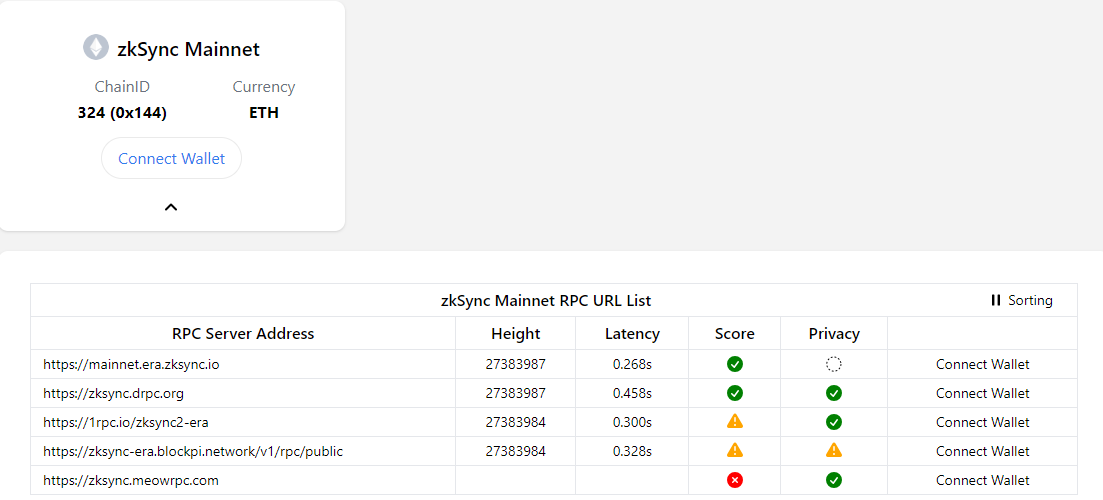Image resolution: width=1103 pixels, height=500 pixels.
Task: Click the green privacy check for zksync.drpc.org
Action: [x=834, y=393]
